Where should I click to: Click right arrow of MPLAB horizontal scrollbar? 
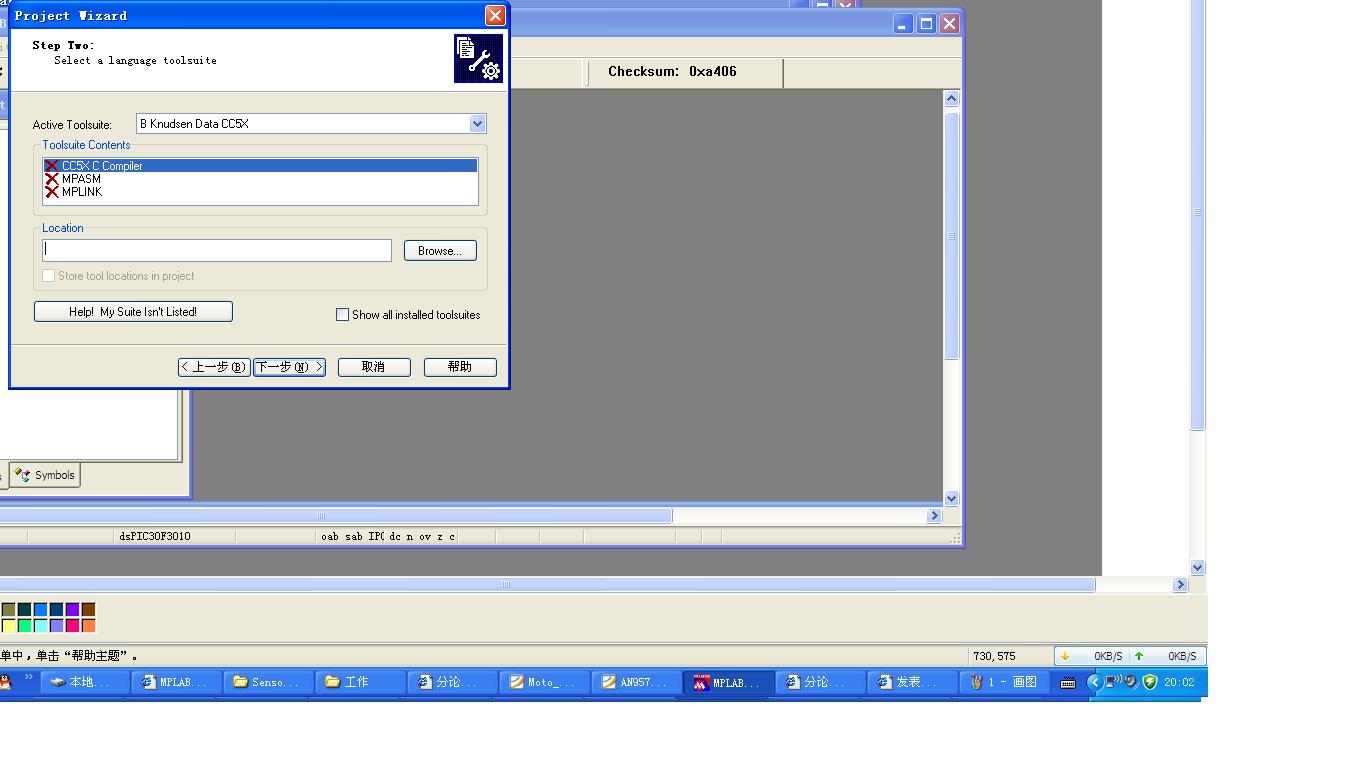click(934, 516)
